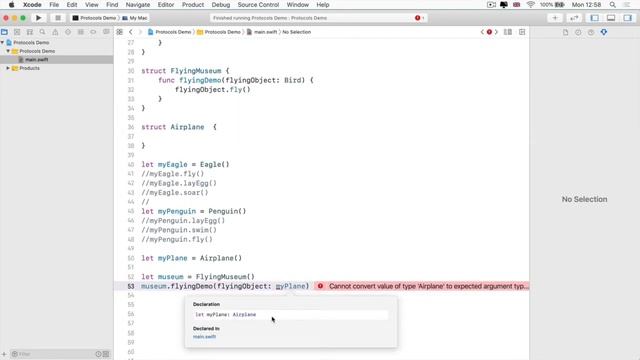Image resolution: width=640 pixels, height=360 pixels.
Task: Show the Breakpoint navigator
Action: (x=93, y=32)
